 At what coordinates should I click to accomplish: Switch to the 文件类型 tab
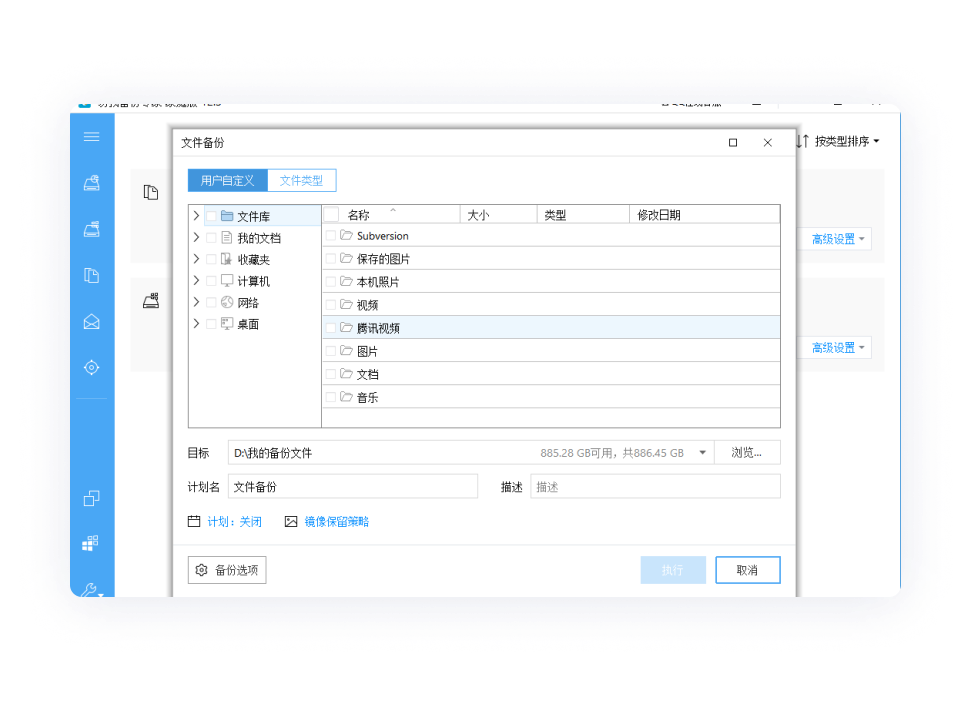[x=301, y=181]
